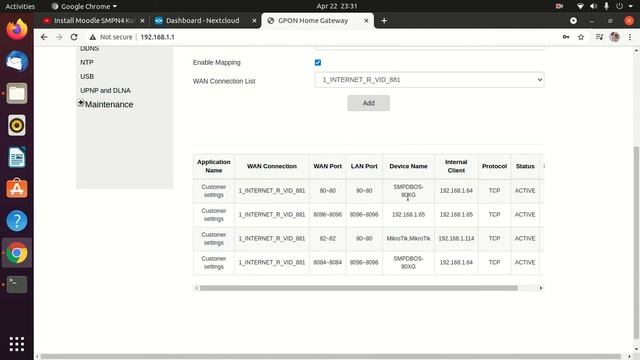Click the Add button
Image resolution: width=640 pixels, height=360 pixels.
pyautogui.click(x=369, y=103)
